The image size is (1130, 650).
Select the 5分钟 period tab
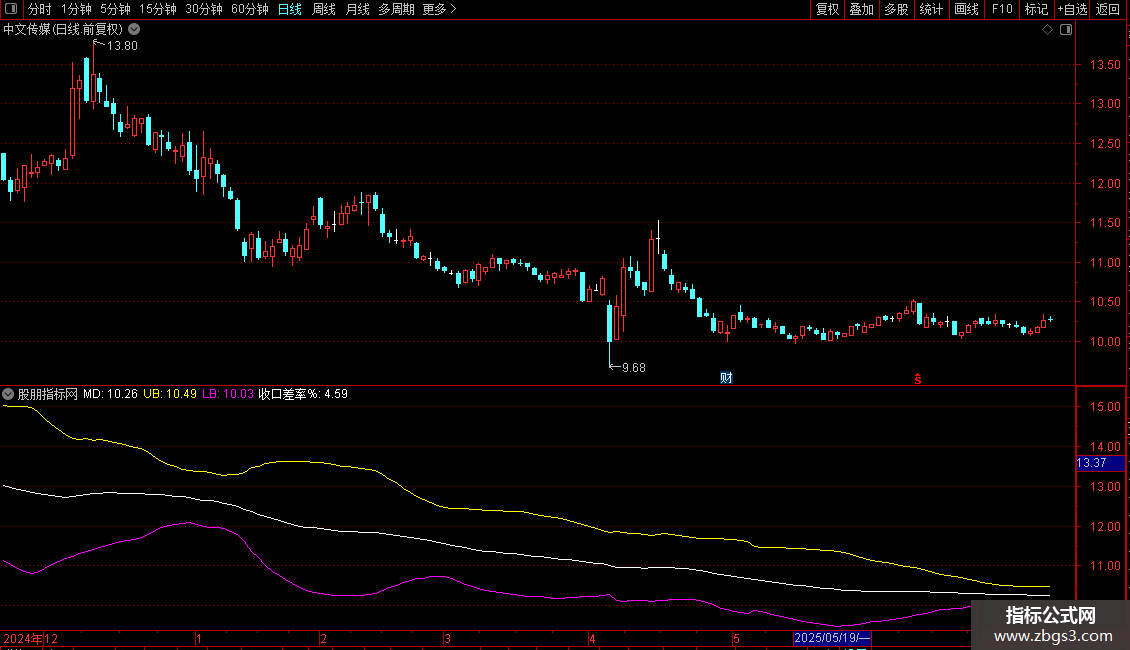click(115, 9)
